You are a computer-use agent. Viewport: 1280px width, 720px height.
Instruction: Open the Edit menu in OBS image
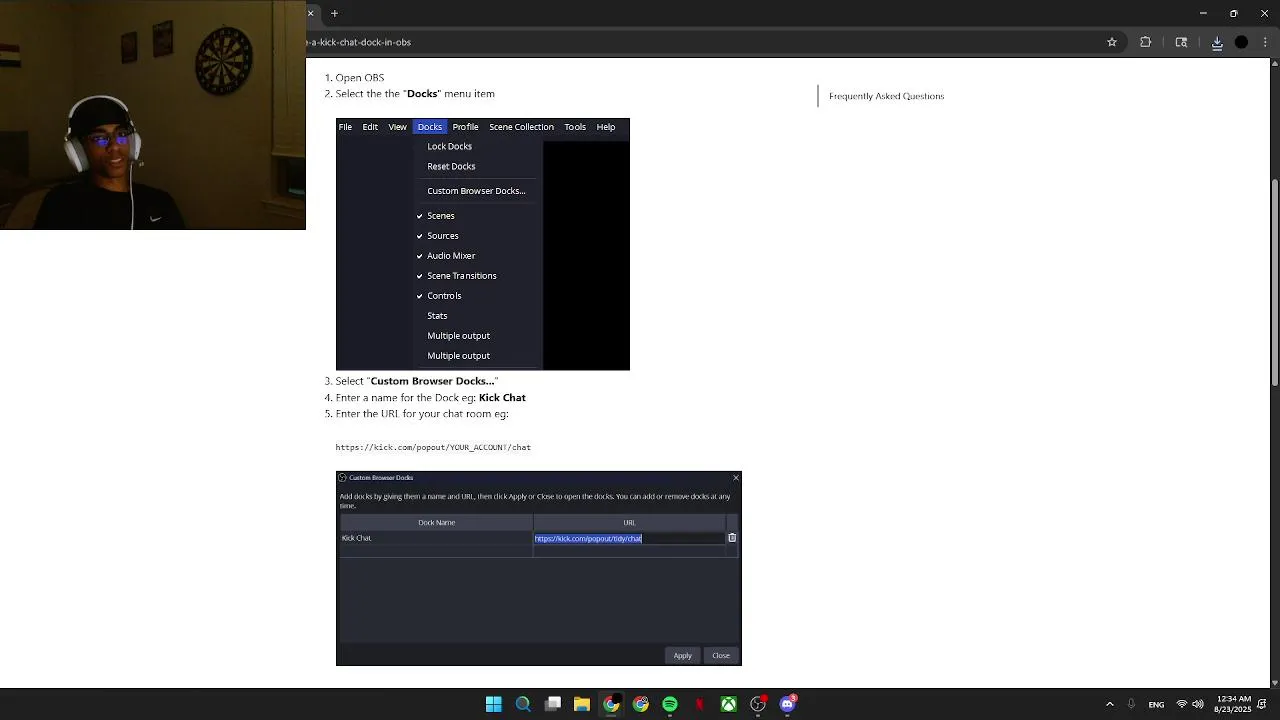coord(370,127)
